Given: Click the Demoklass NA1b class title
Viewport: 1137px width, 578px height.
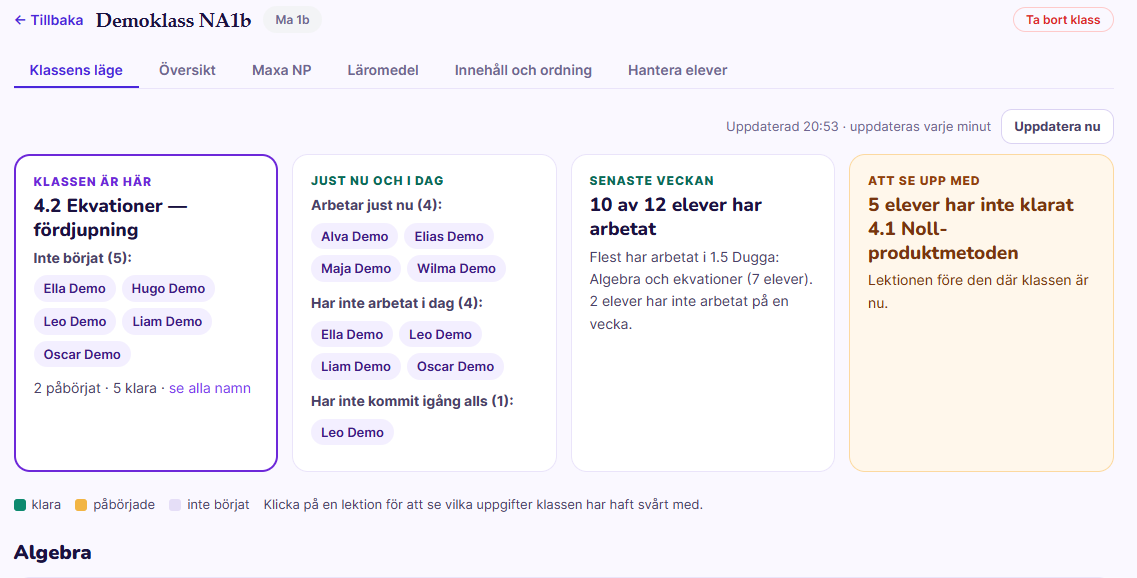Looking at the screenshot, I should tap(173, 20).
